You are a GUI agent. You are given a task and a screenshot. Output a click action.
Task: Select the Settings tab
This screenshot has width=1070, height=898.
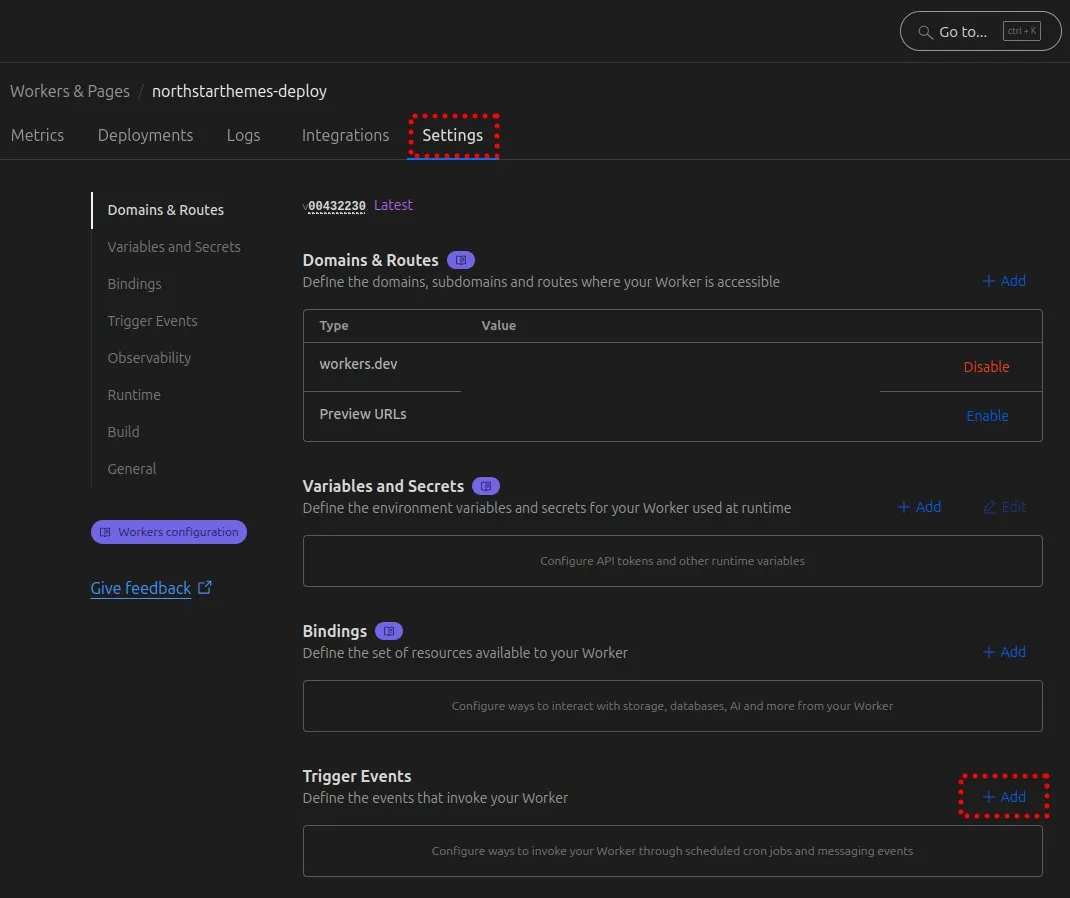452,135
